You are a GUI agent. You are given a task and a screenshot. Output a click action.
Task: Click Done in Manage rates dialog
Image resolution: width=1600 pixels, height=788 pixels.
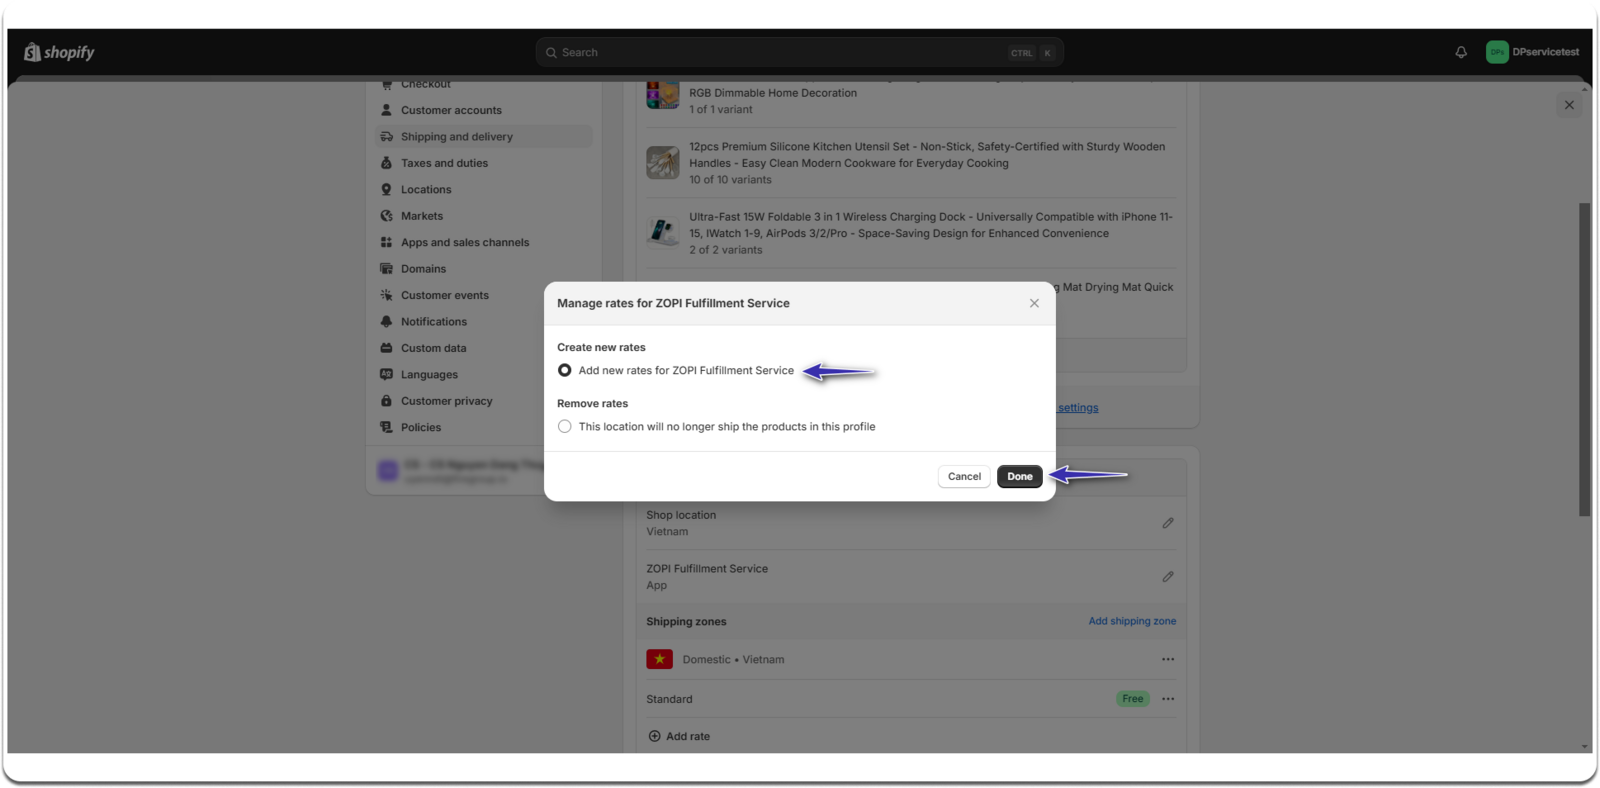1020,477
